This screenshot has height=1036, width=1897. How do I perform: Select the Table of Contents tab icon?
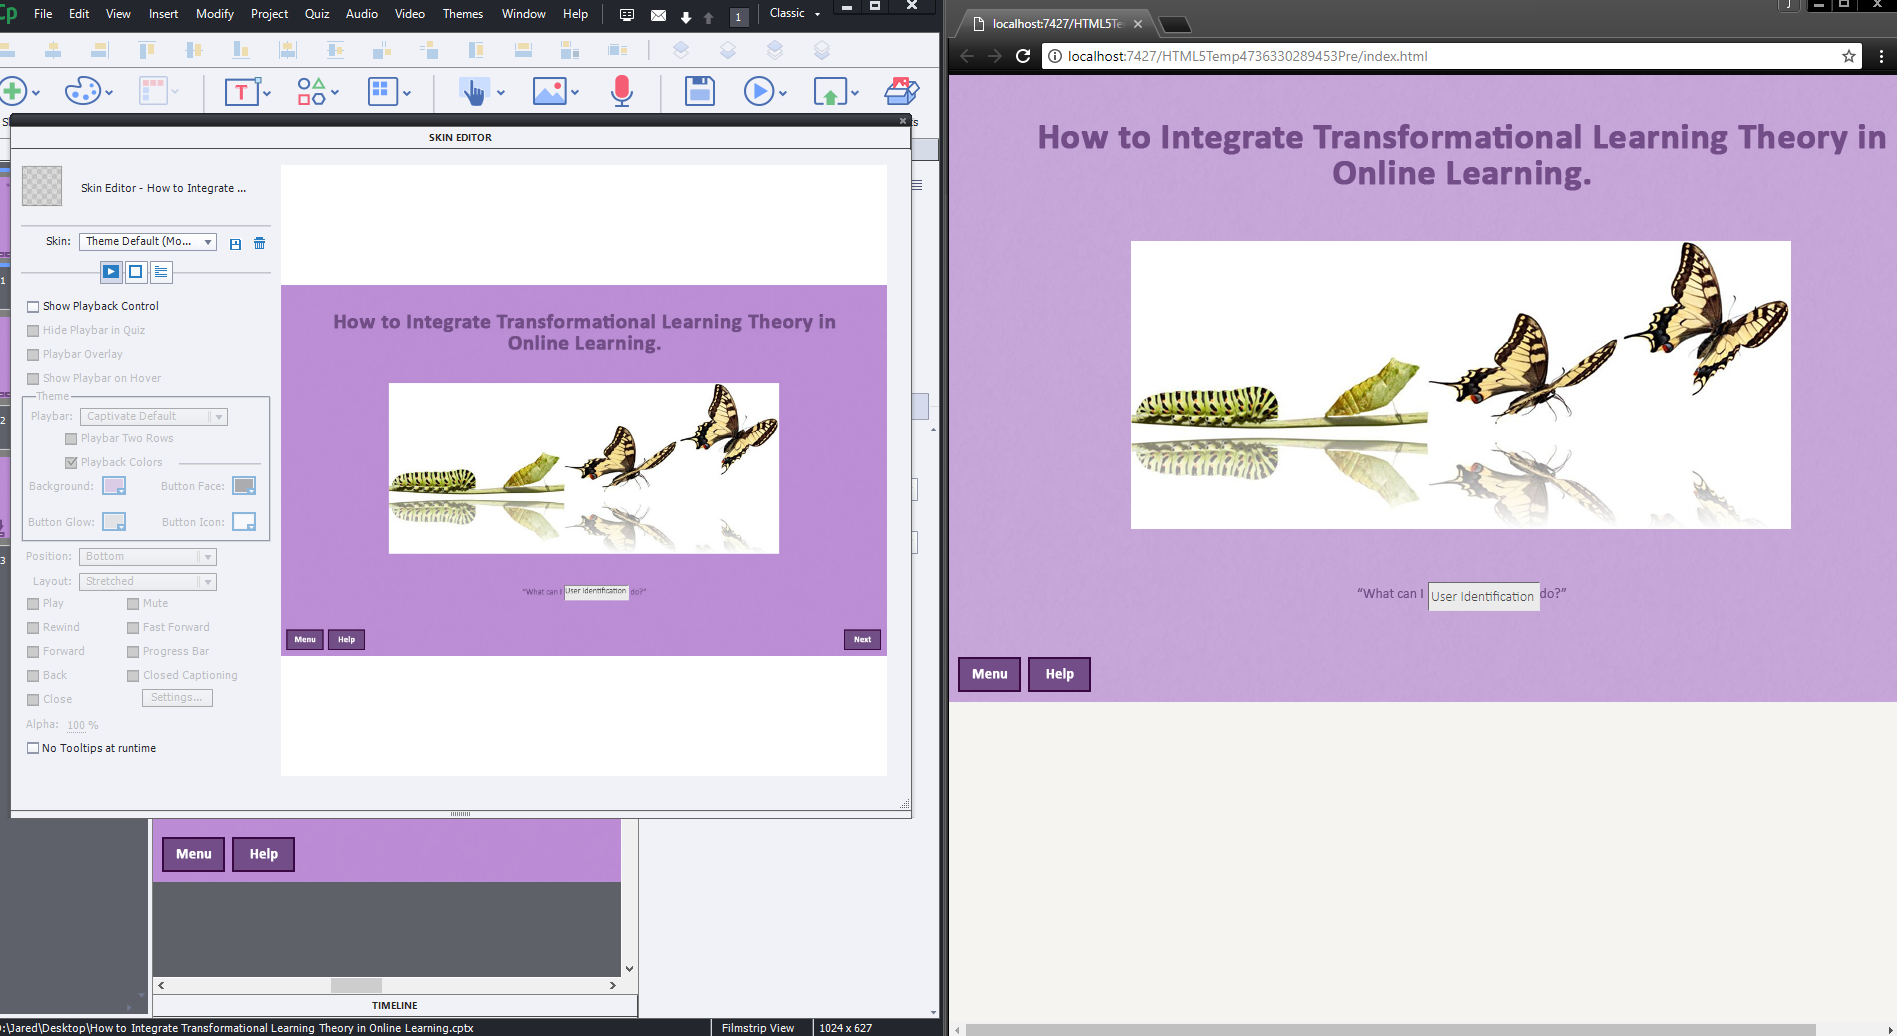[161, 271]
